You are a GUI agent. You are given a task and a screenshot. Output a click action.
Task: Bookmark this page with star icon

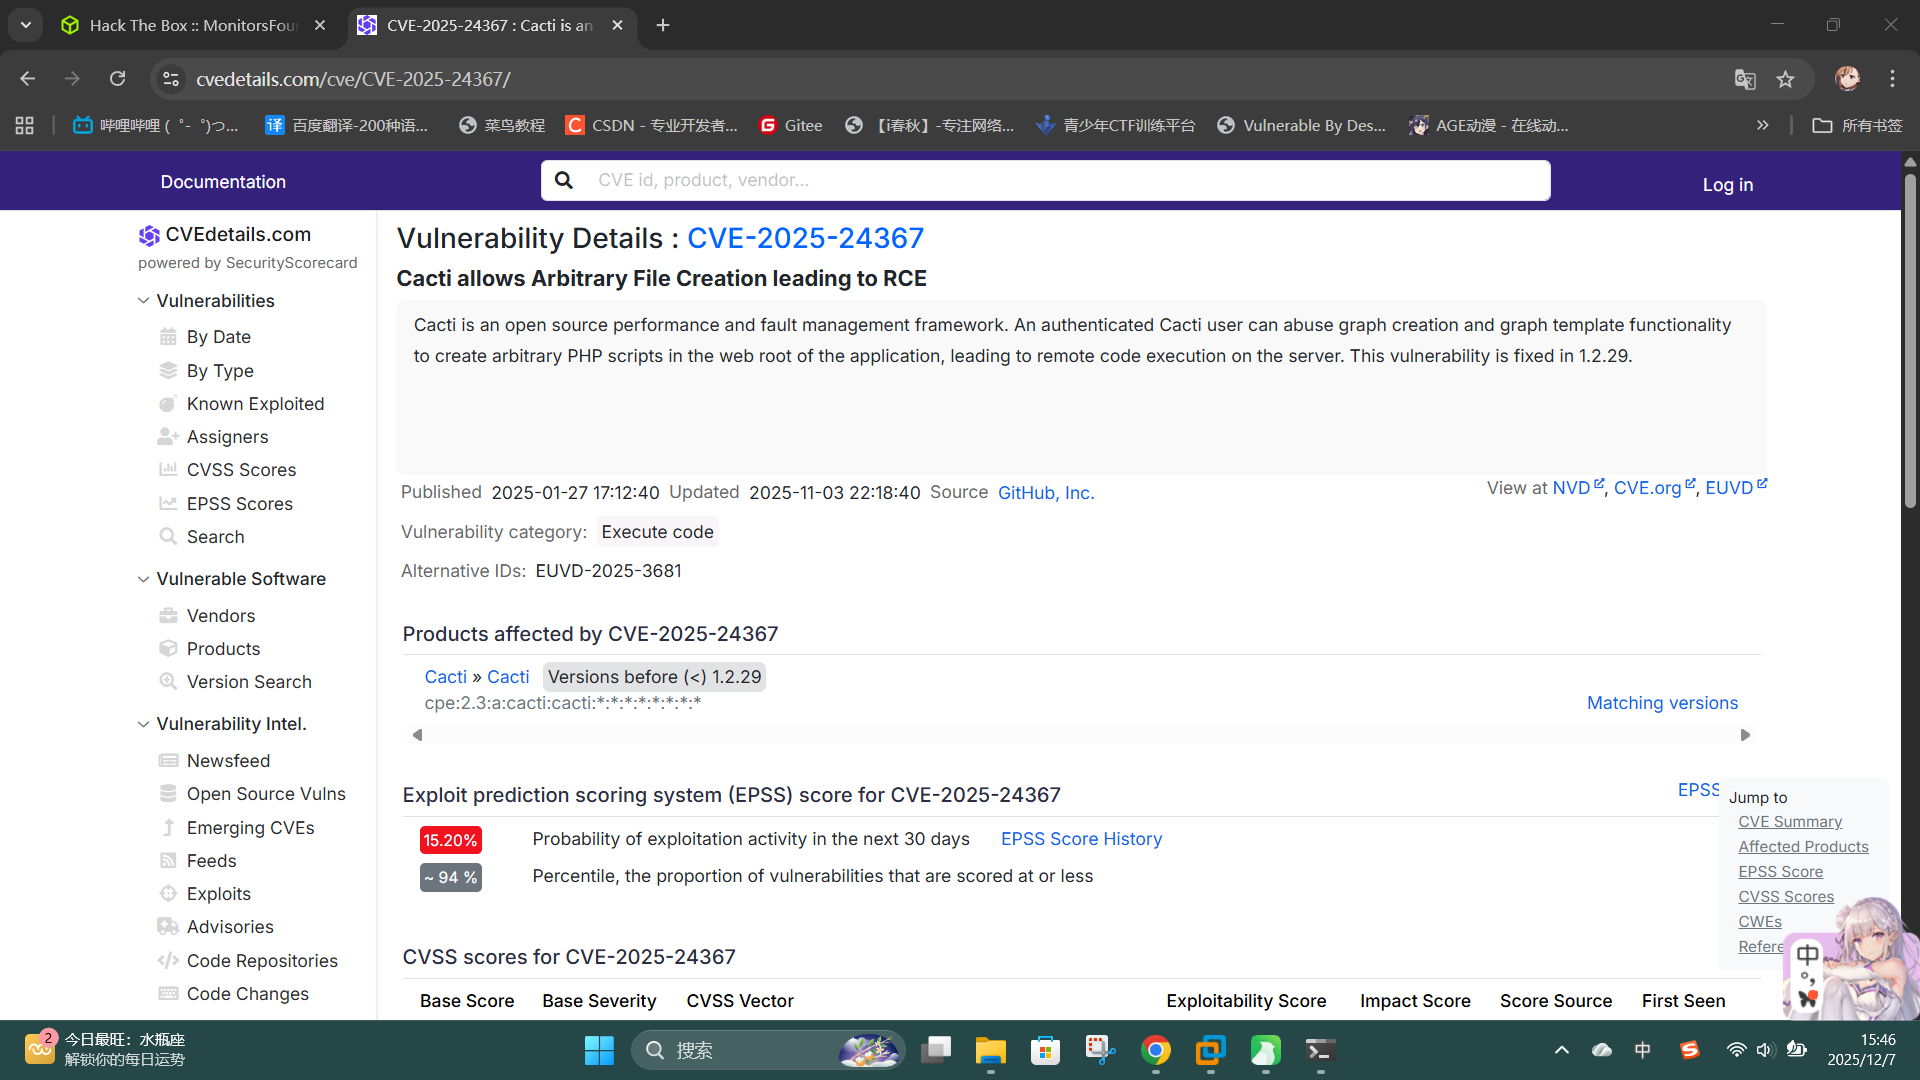1786,79
